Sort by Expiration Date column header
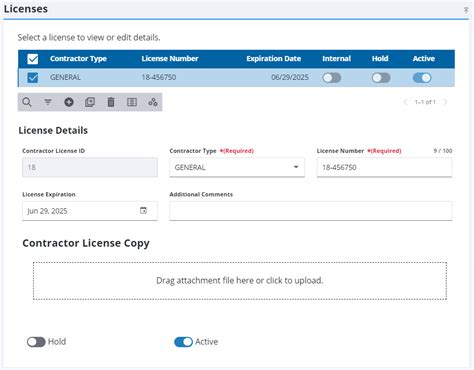The width and height of the screenshot is (474, 370). point(274,59)
